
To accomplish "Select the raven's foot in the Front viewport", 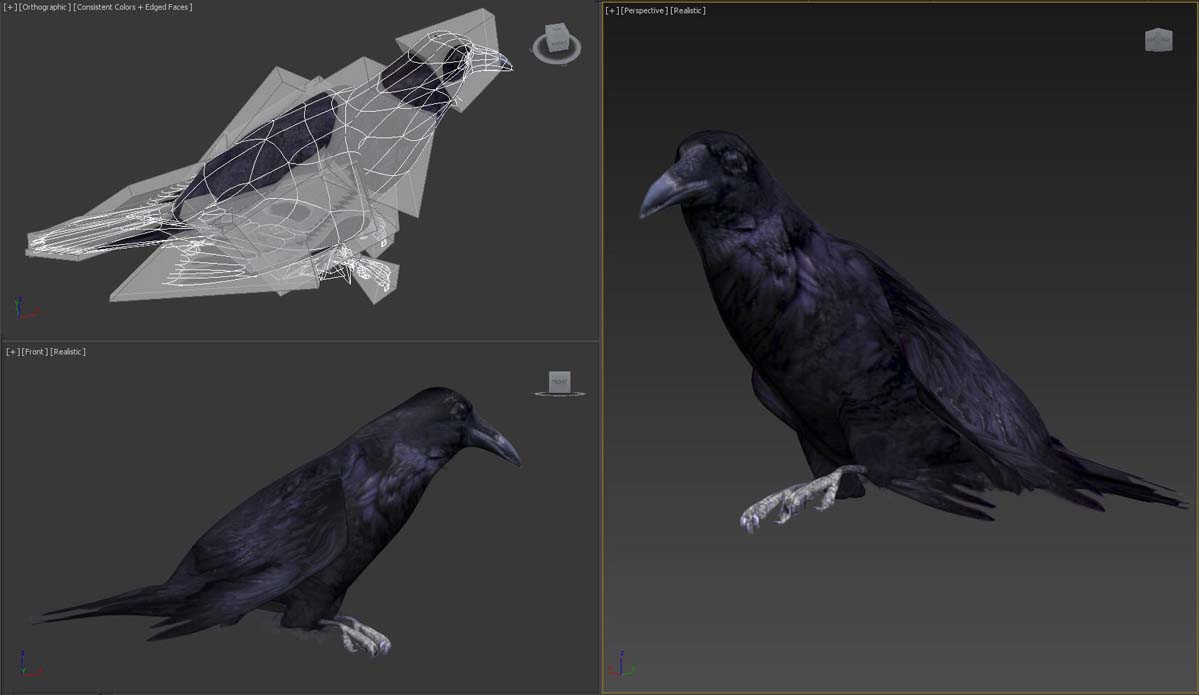I will tap(362, 635).
